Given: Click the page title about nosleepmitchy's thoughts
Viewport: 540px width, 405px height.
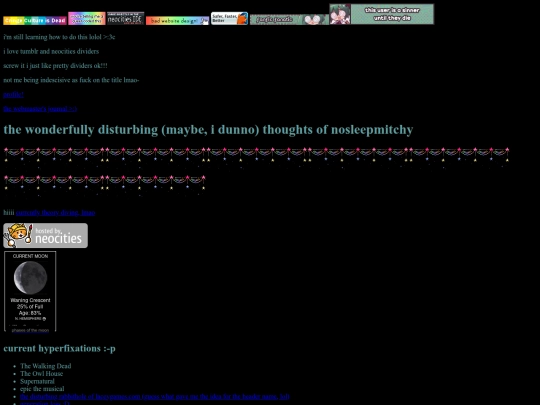Looking at the screenshot, I should tap(208, 129).
